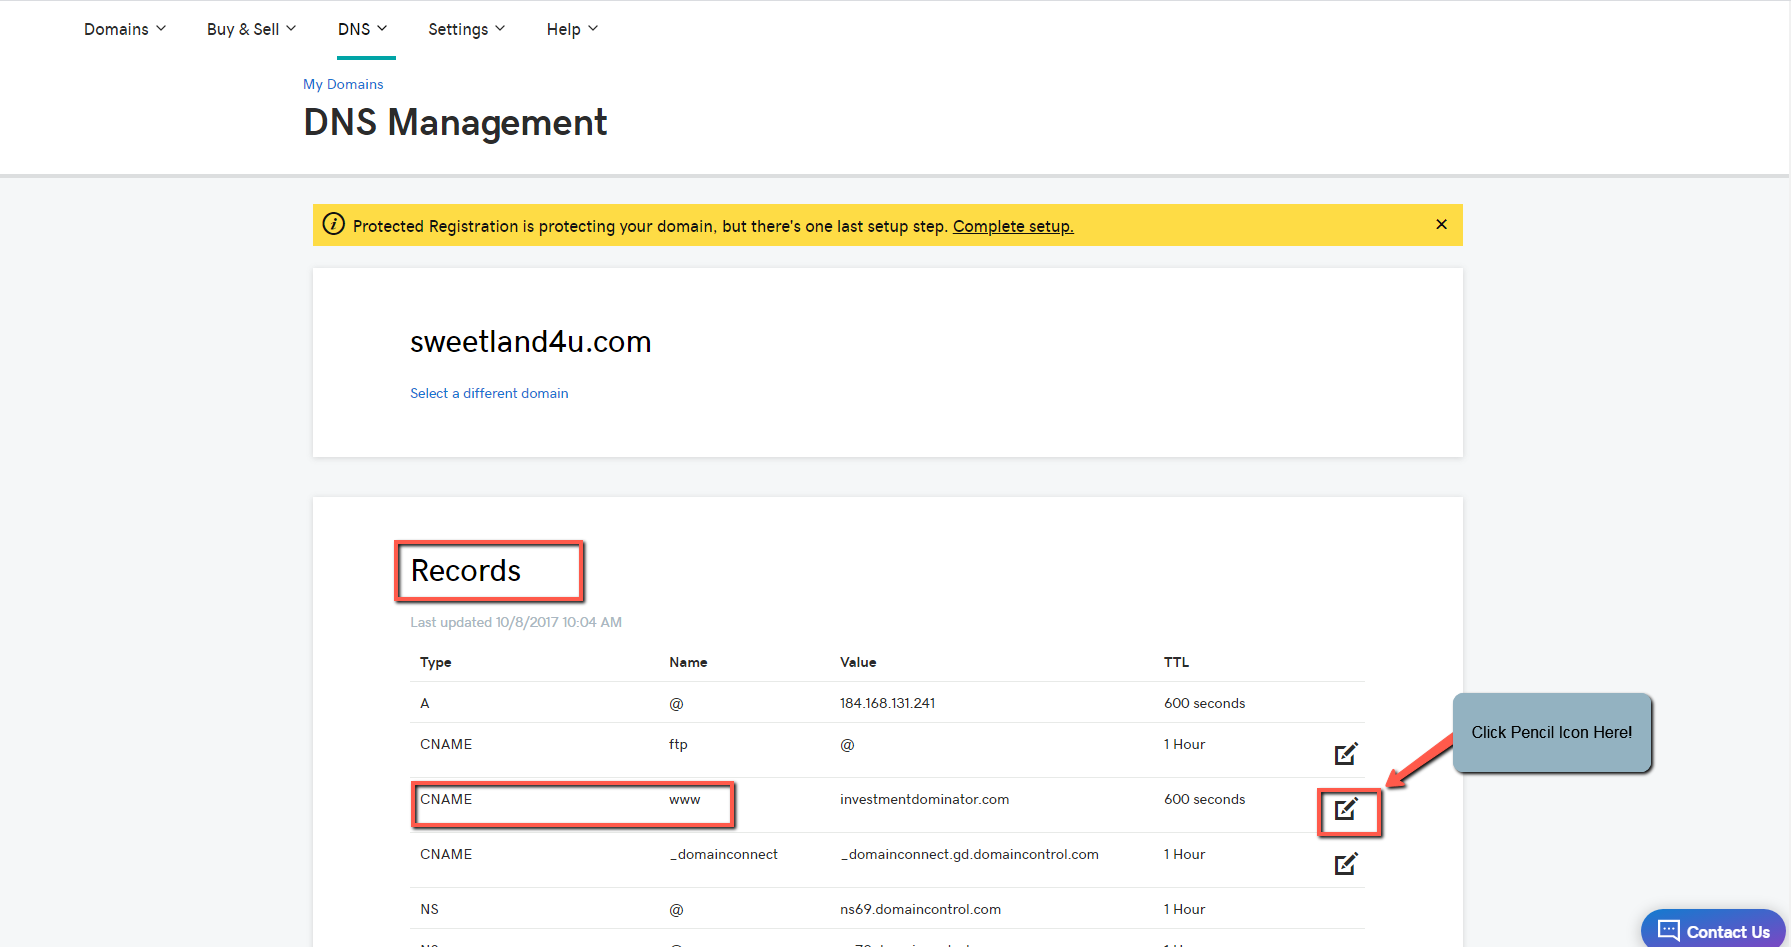Open the DNS navigation menu
The image size is (1791, 947).
point(362,29)
